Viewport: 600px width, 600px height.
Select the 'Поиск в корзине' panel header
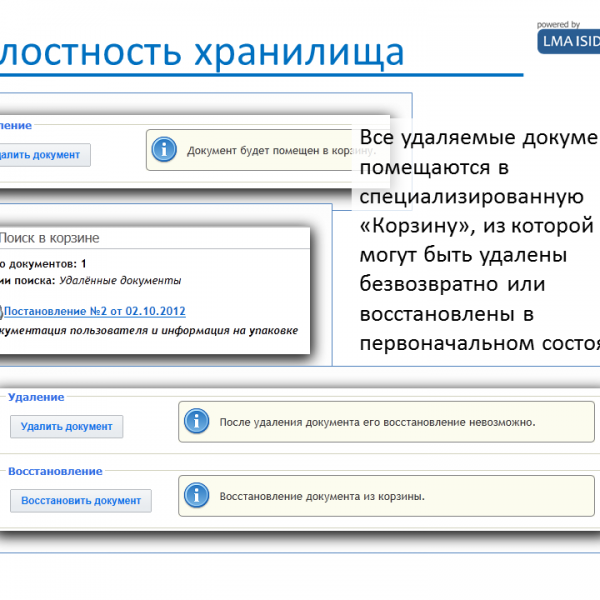coord(56,239)
